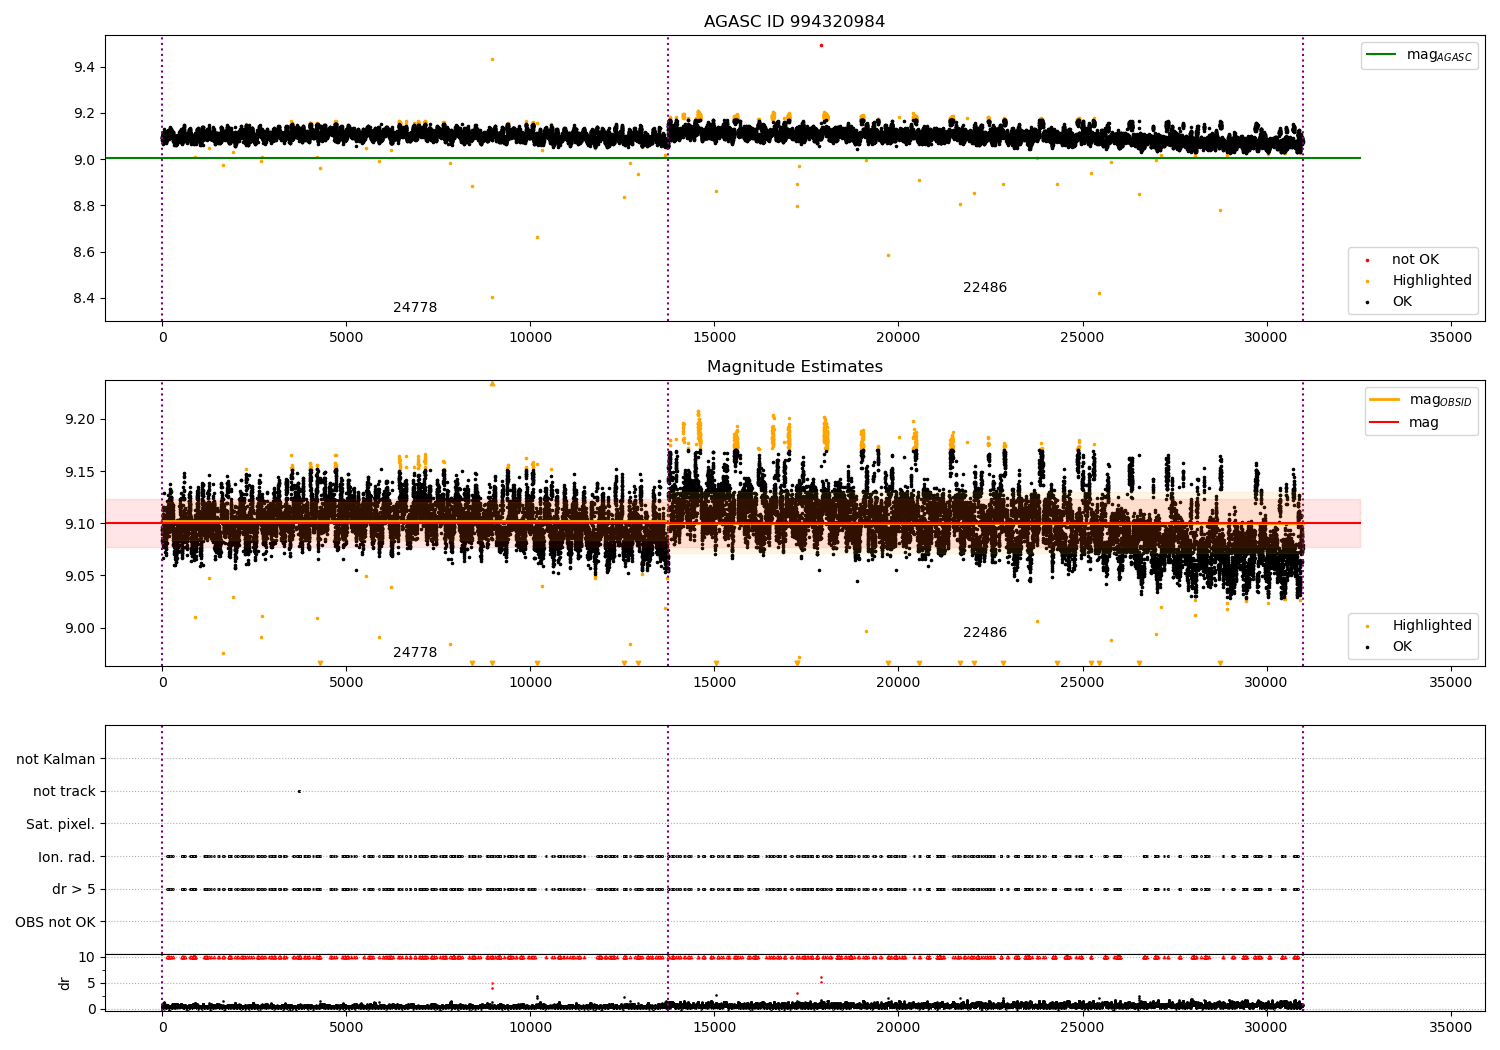Click "30000" under the Magnitude Estimates plot
This screenshot has width=1500, height=1050.
point(1266,683)
